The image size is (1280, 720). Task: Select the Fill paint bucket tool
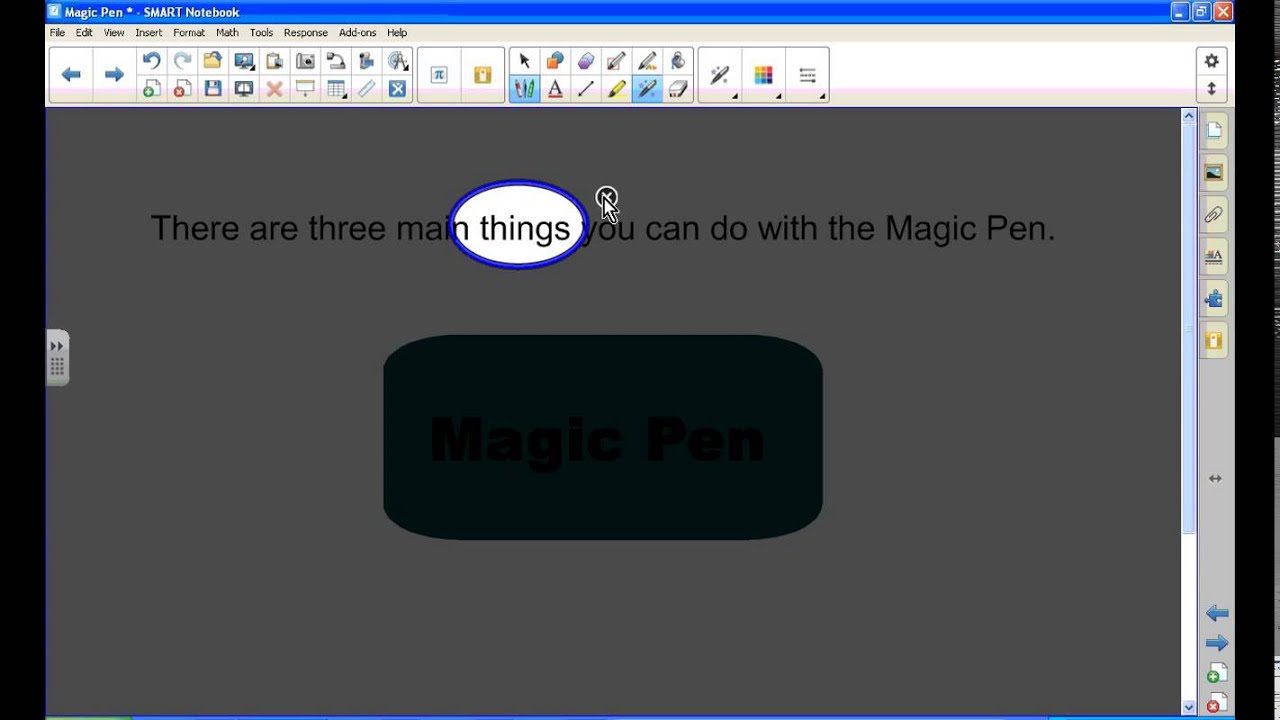678,61
